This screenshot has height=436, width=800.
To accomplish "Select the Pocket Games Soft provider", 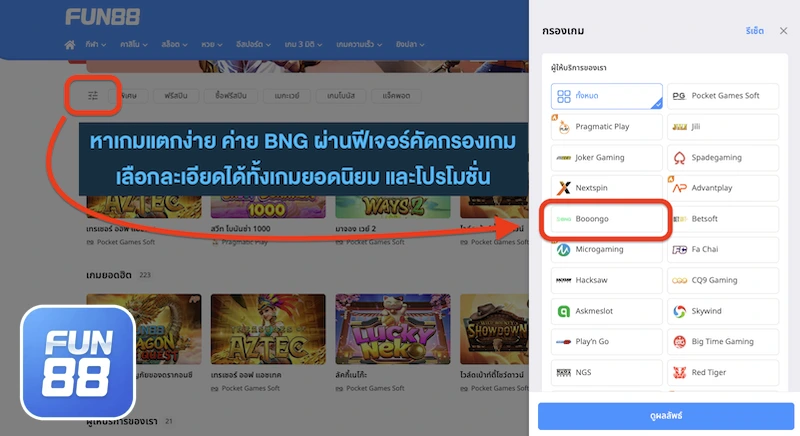I will pos(723,96).
